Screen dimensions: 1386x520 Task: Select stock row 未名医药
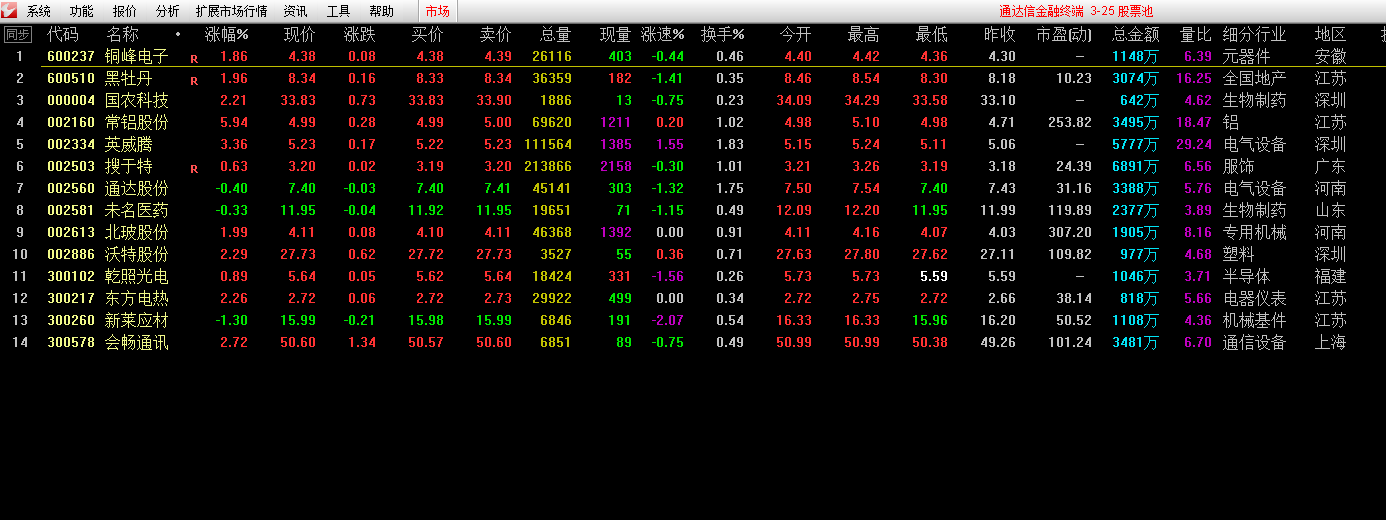tap(693, 210)
